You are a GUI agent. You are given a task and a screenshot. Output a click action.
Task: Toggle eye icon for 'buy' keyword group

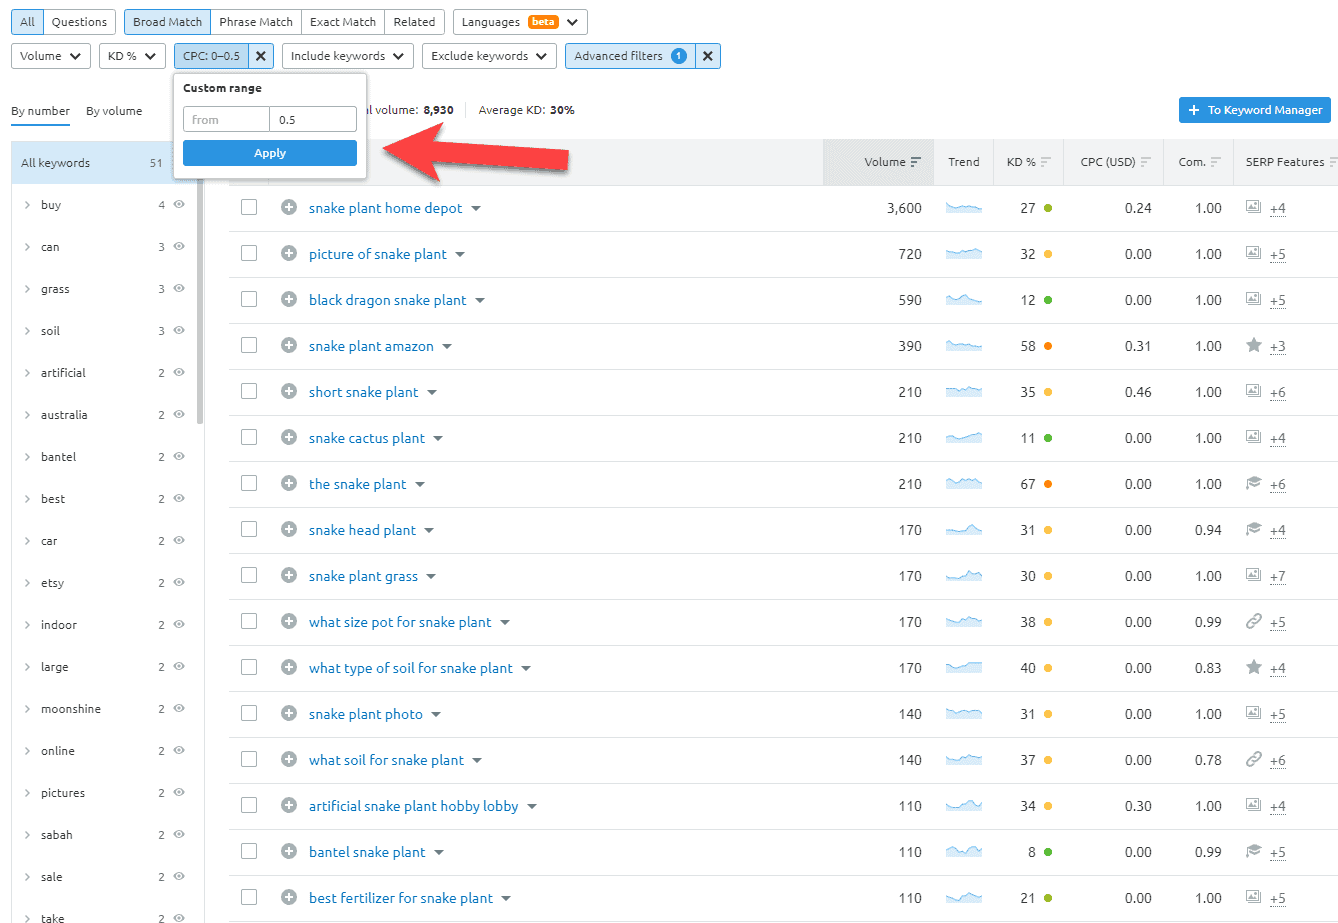[x=179, y=204]
